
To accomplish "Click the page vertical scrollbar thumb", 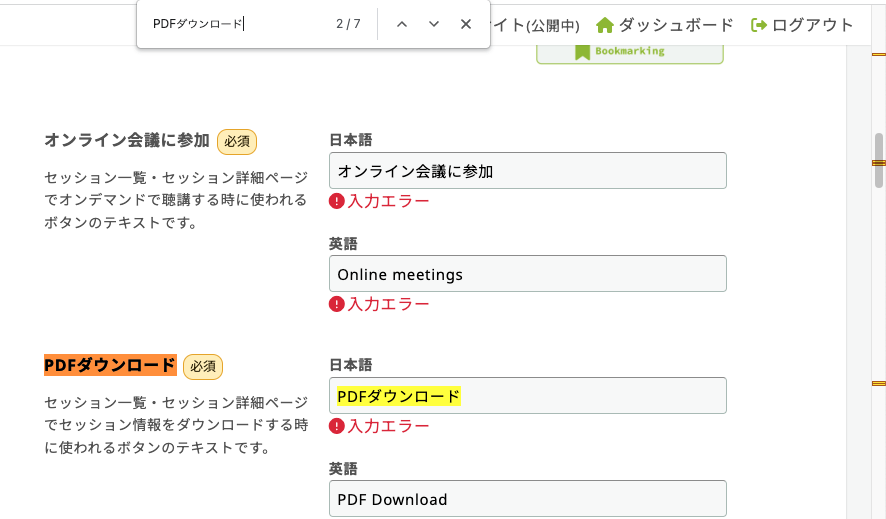I will (879, 160).
